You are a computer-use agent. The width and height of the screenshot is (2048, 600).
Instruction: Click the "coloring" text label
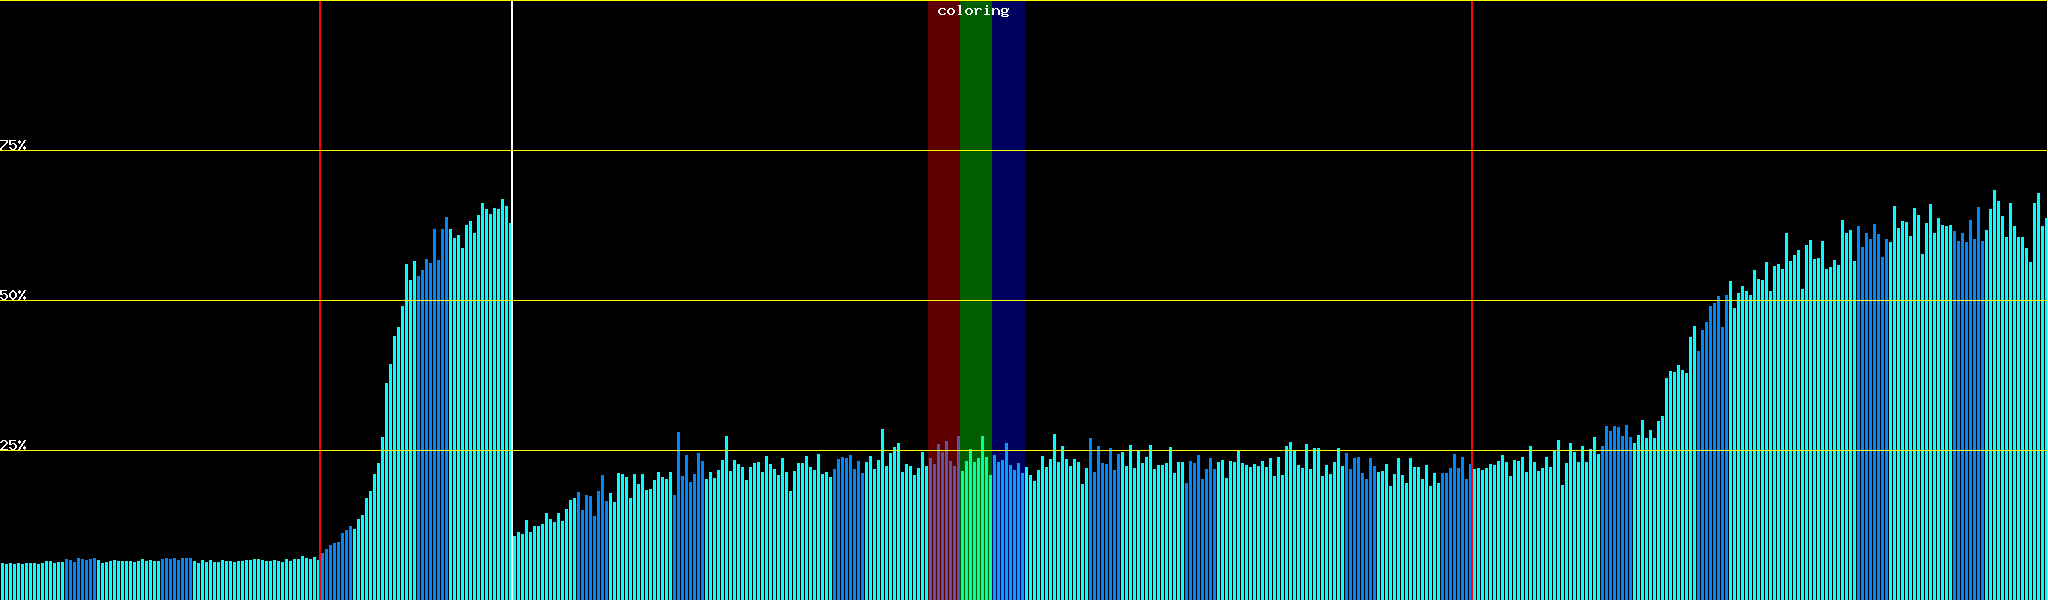click(x=973, y=11)
